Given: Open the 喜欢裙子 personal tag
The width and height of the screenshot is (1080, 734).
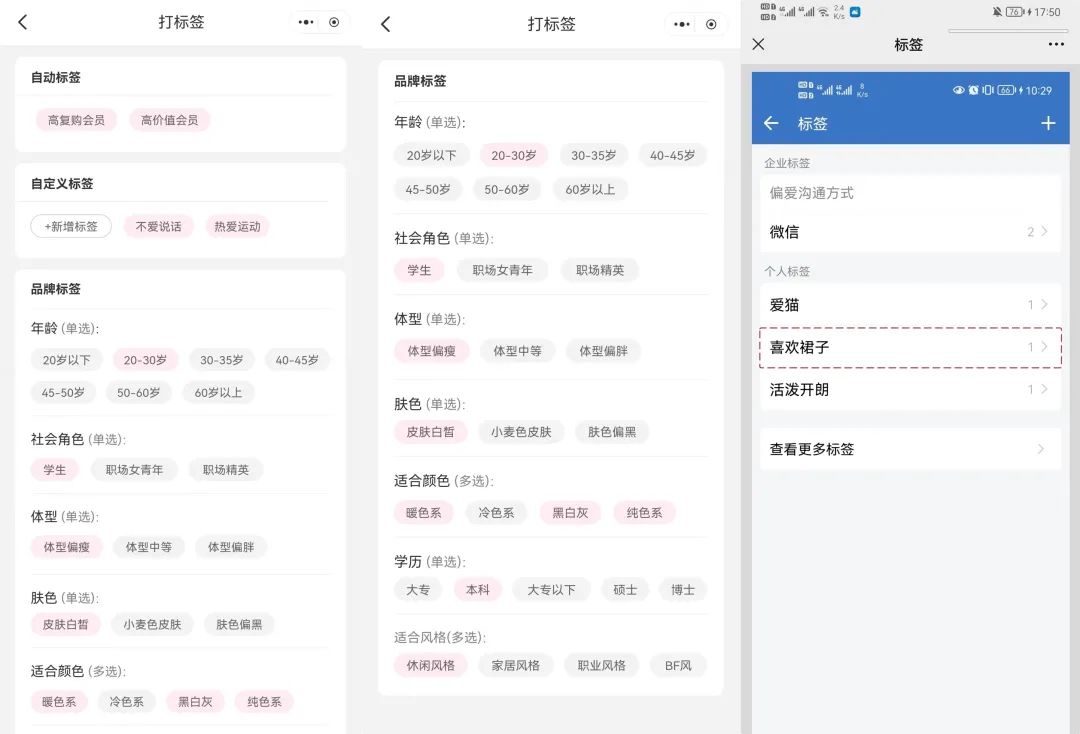Looking at the screenshot, I should 910,348.
